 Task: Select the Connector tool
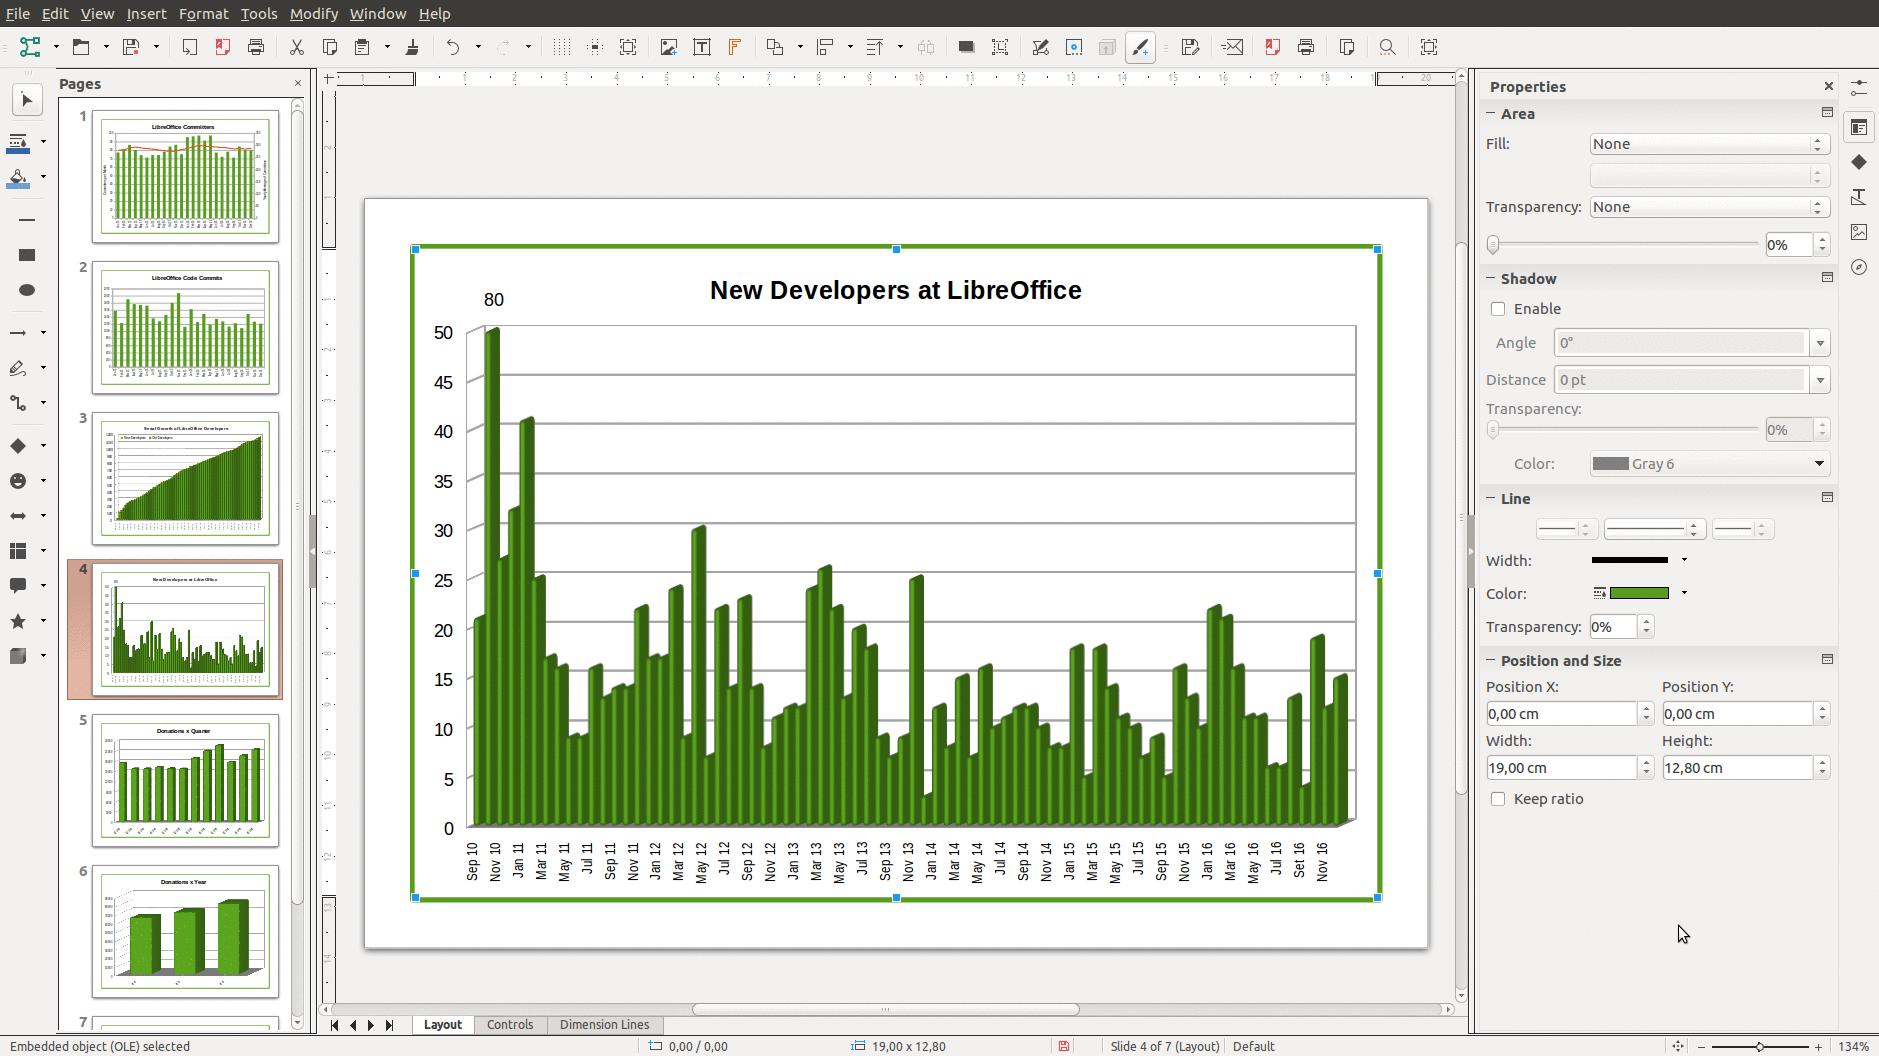coord(18,403)
